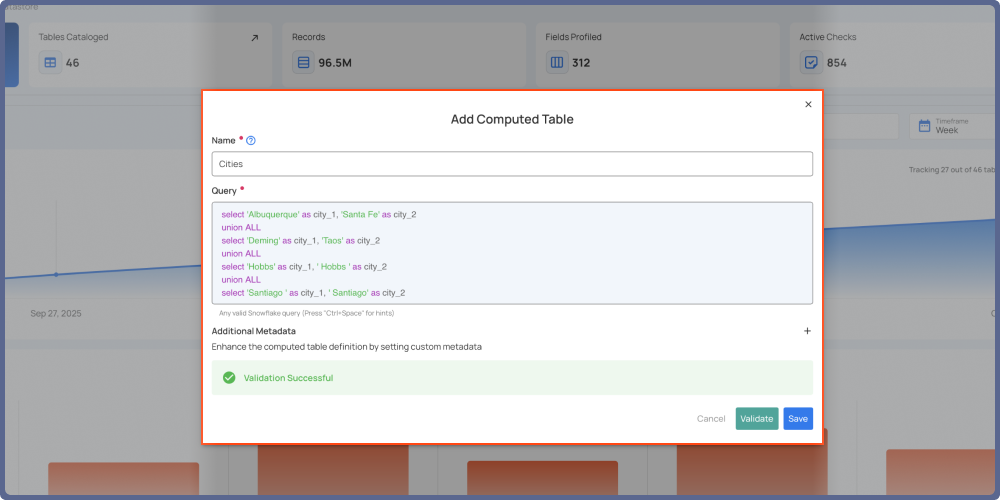Open the Tables Cataloged arrow link
This screenshot has height=500, width=1000.
(254, 38)
